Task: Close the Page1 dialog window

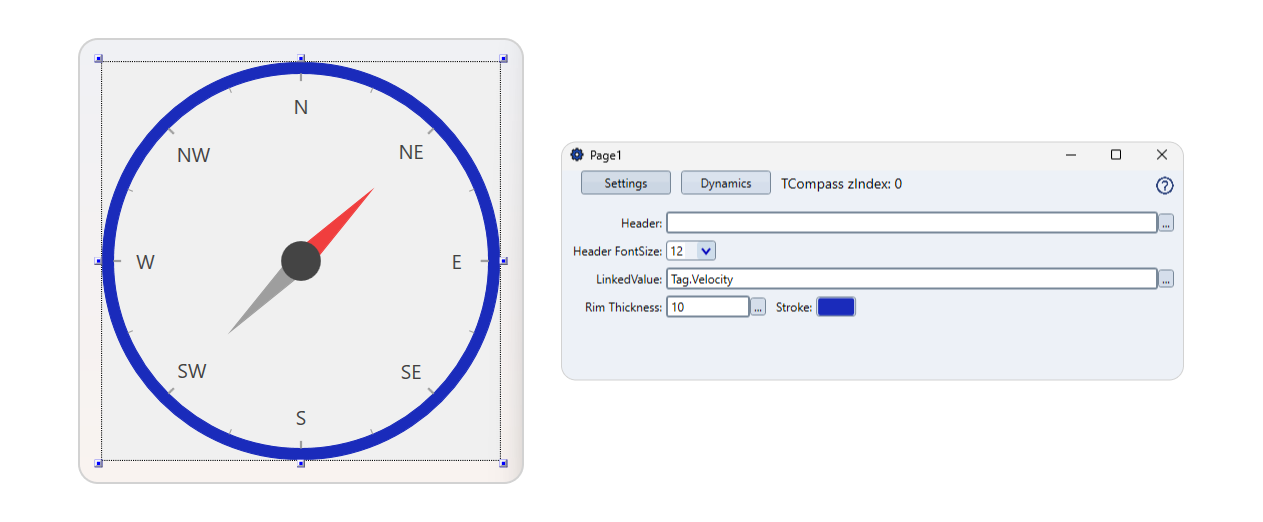Action: tap(1161, 155)
